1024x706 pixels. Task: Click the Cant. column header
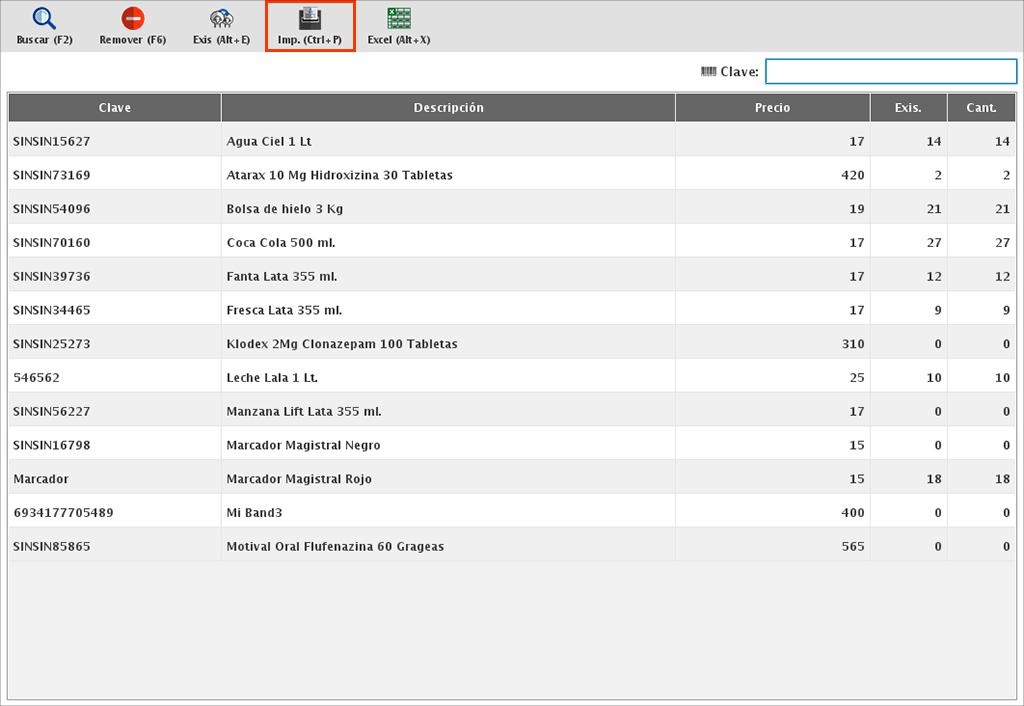(x=981, y=108)
